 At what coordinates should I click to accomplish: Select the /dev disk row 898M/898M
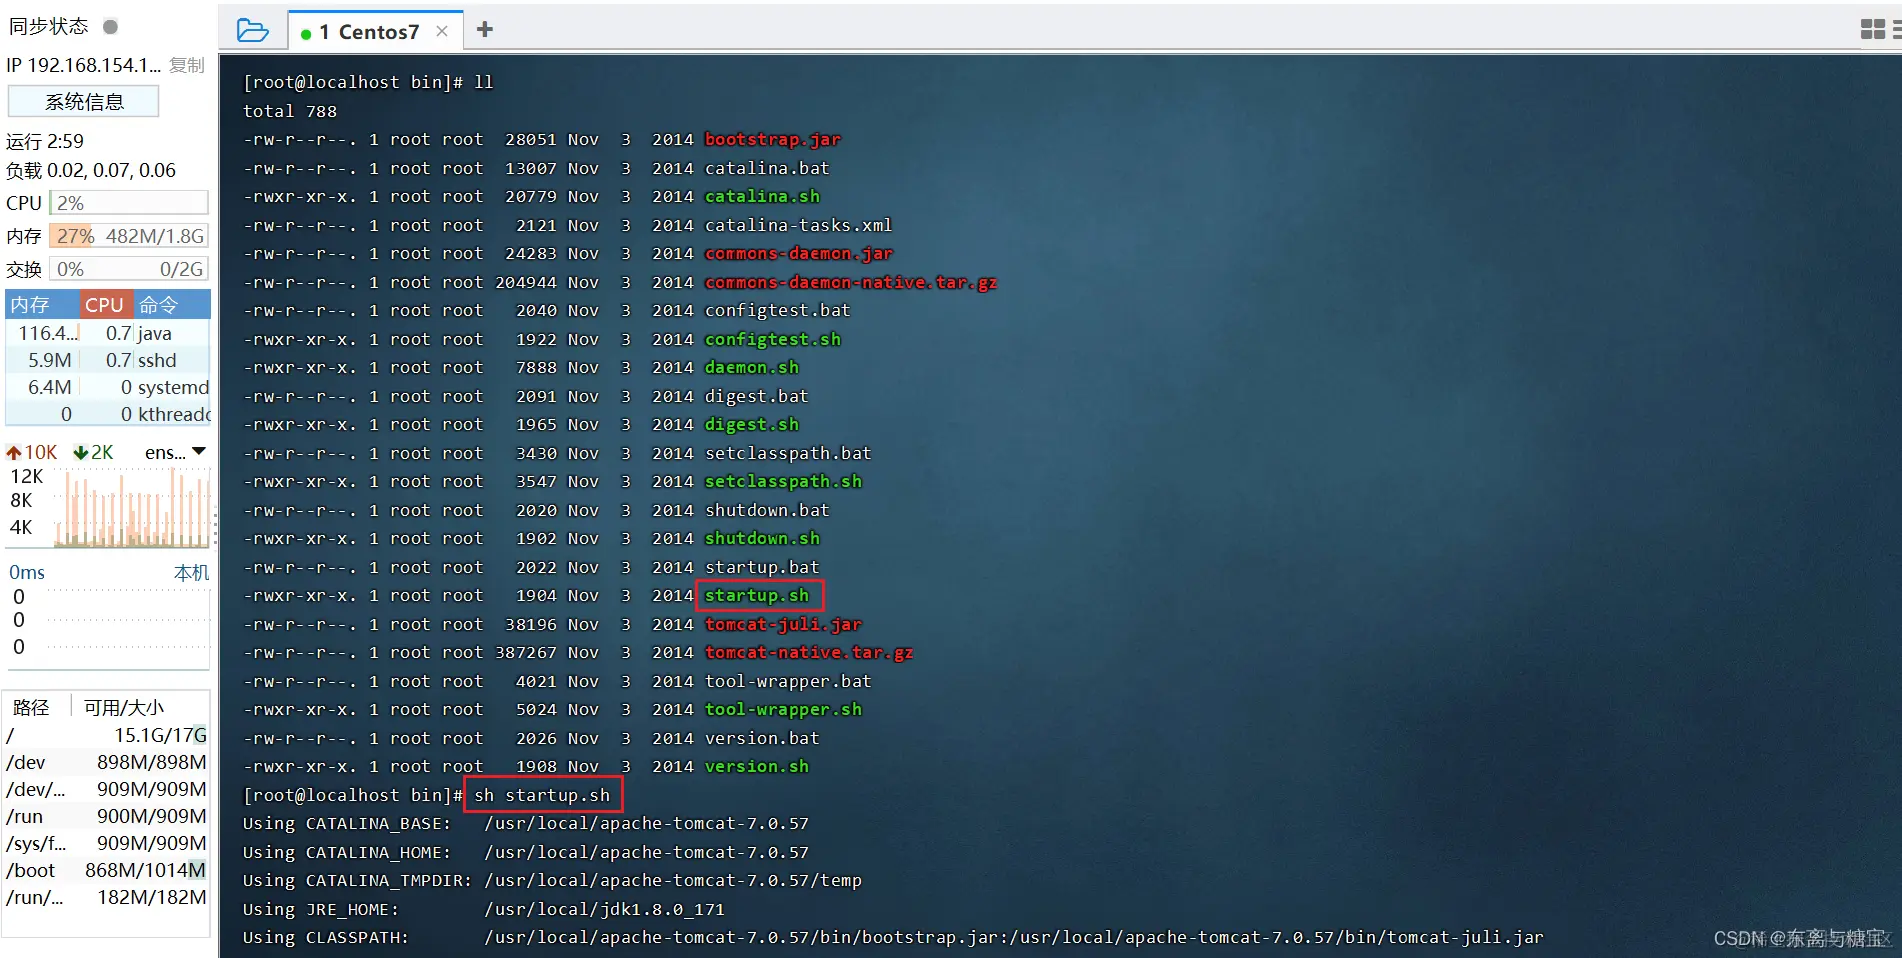click(106, 762)
